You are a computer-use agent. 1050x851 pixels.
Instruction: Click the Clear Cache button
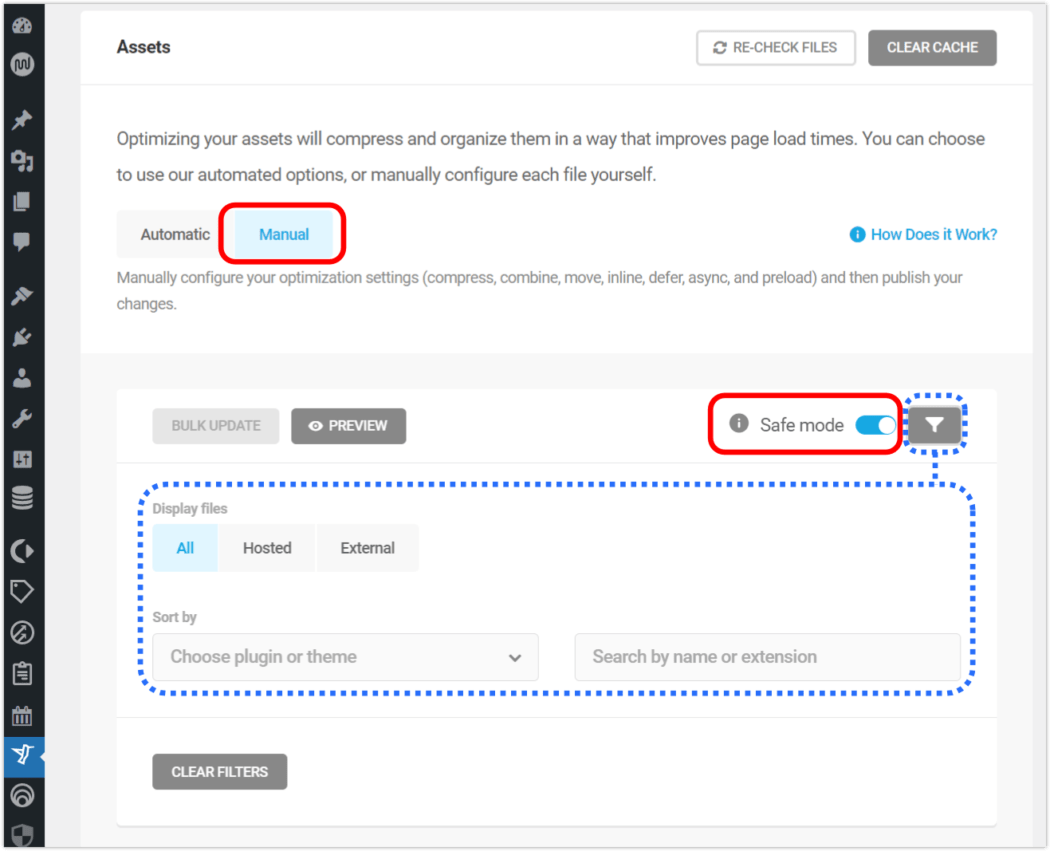(x=932, y=47)
